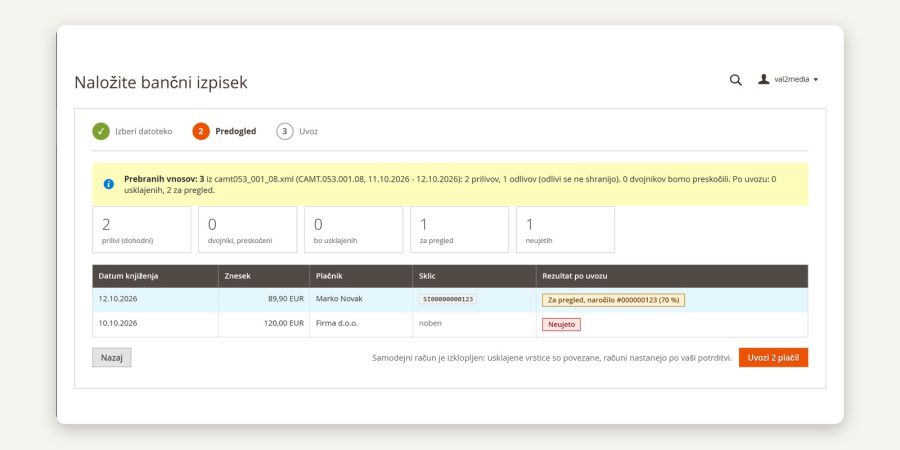Open the search magnifier icon
The height and width of the screenshot is (450, 900).
coord(735,80)
